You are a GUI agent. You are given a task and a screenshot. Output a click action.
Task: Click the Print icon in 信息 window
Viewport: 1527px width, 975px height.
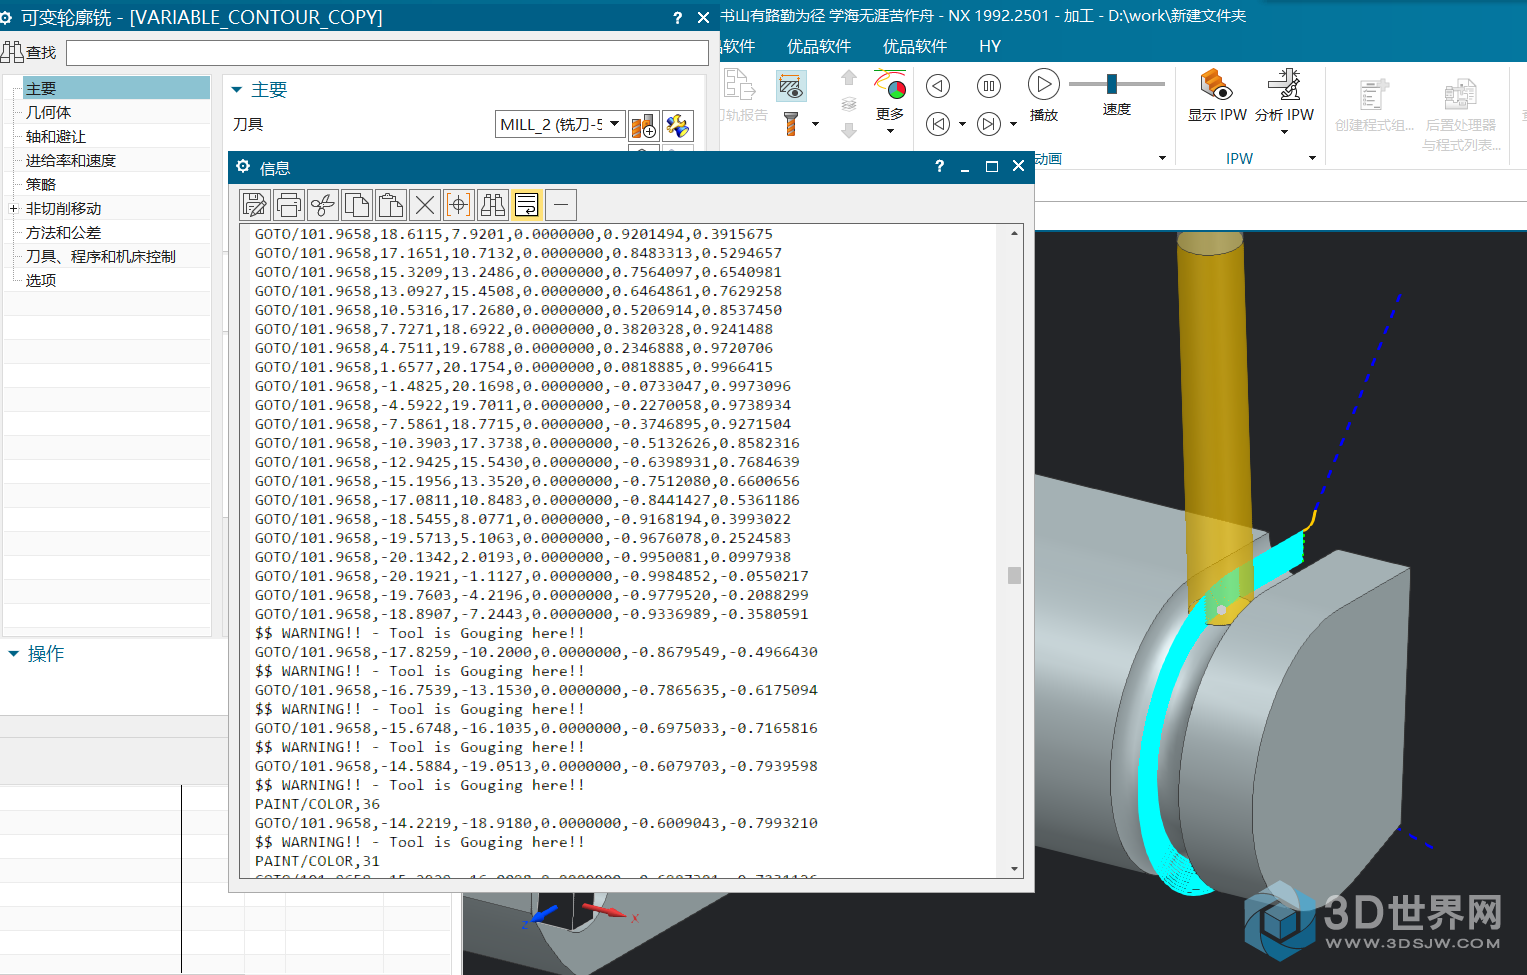(289, 205)
